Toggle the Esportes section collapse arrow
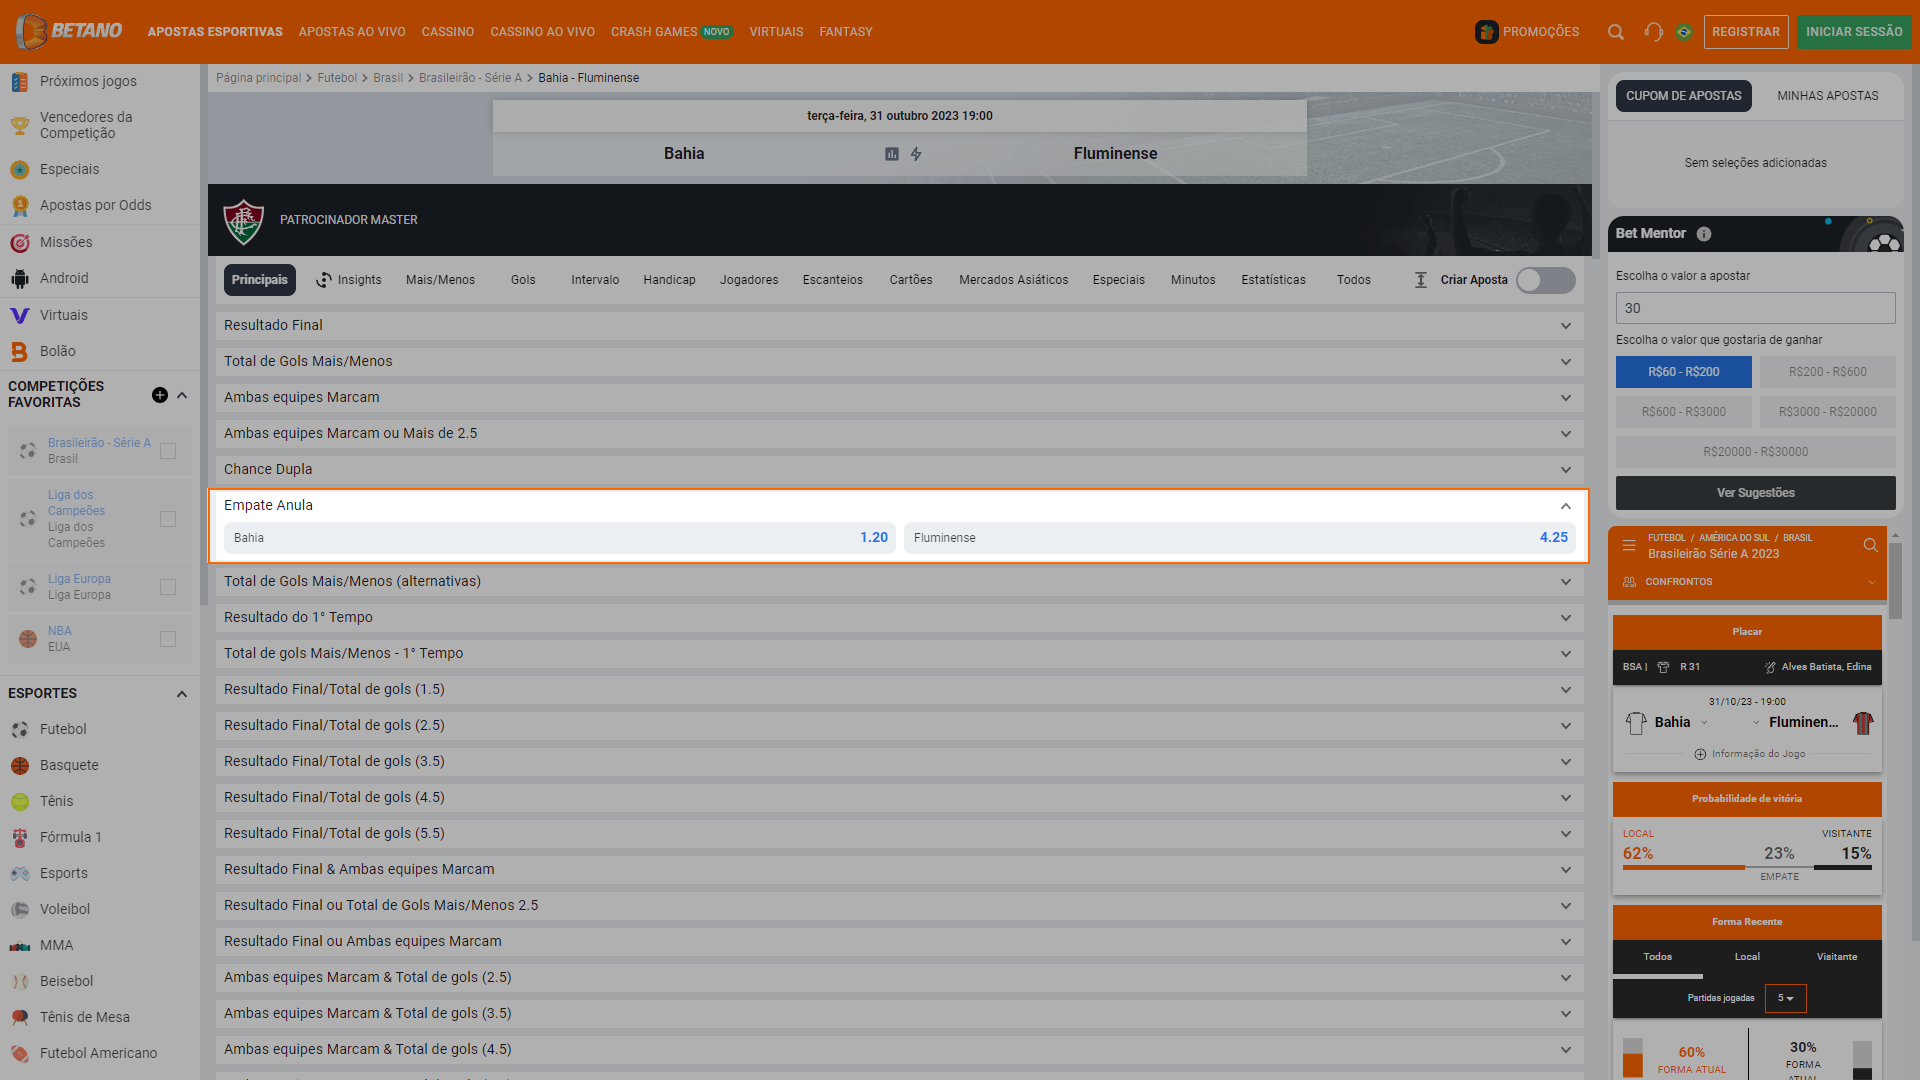The height and width of the screenshot is (1080, 1920). 182,692
